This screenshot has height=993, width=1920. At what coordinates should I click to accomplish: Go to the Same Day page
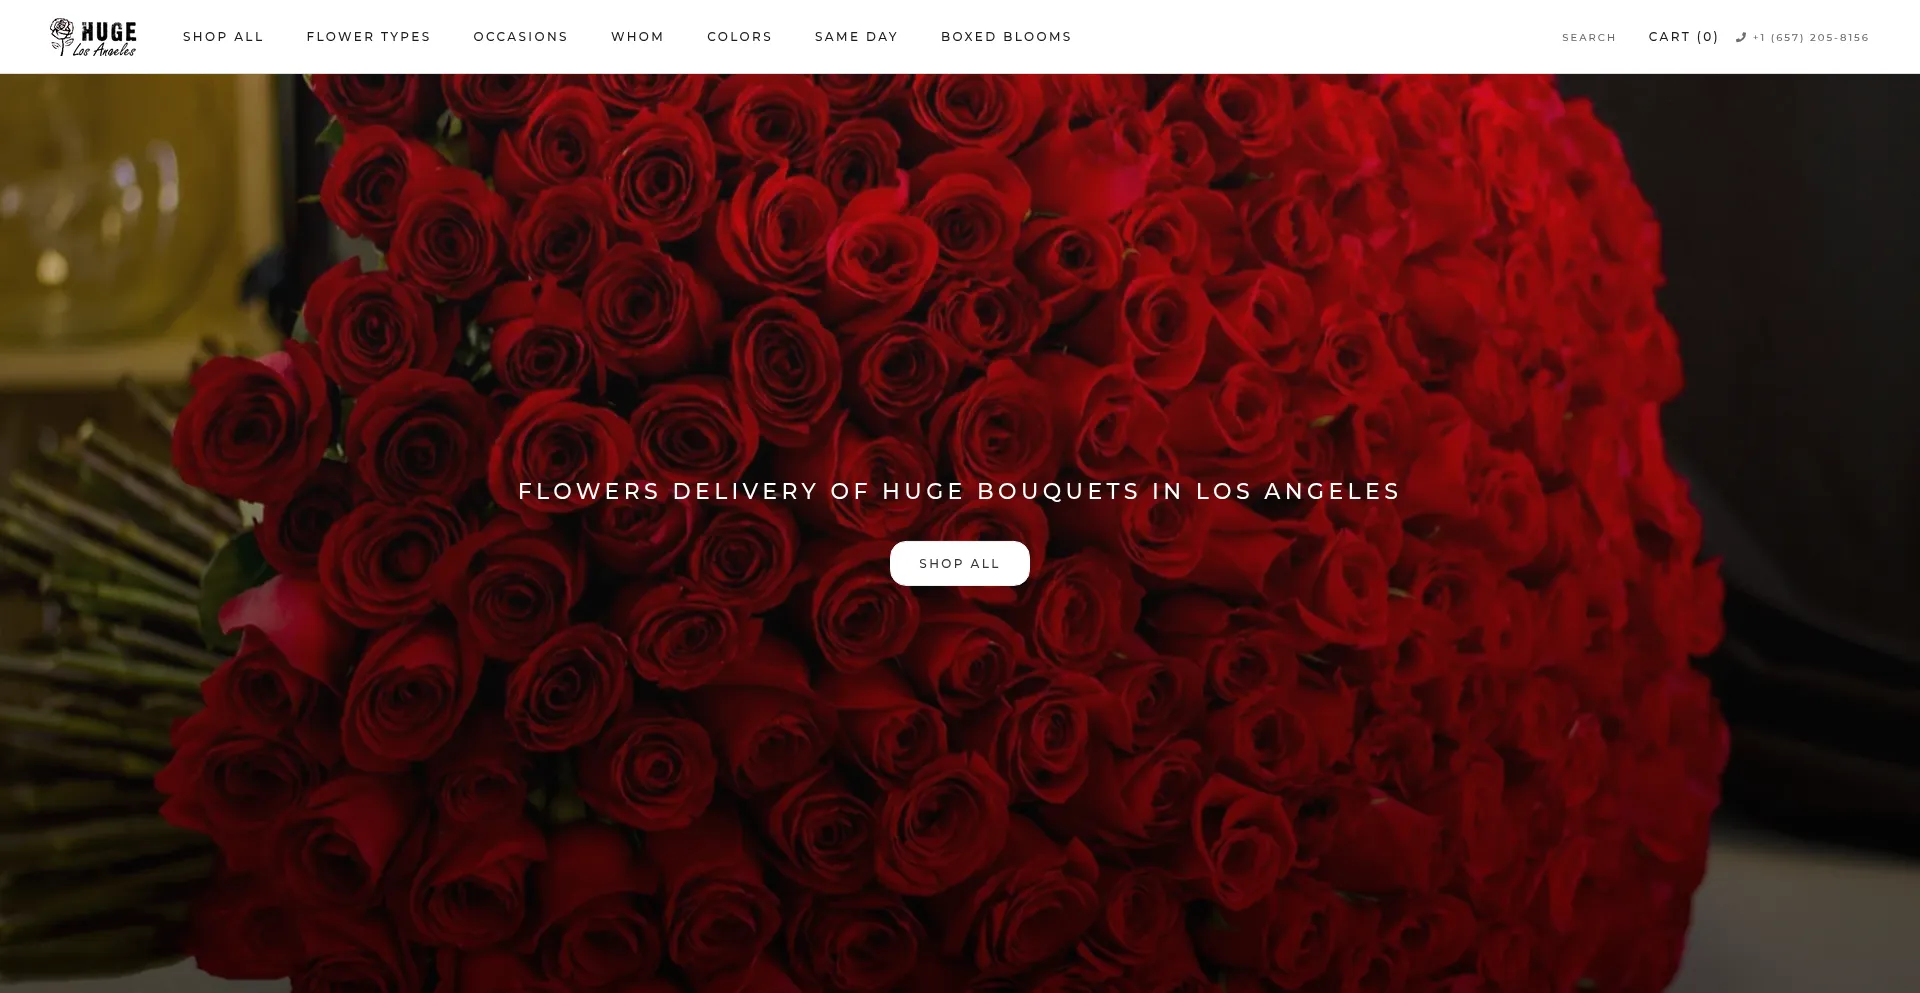[856, 37]
